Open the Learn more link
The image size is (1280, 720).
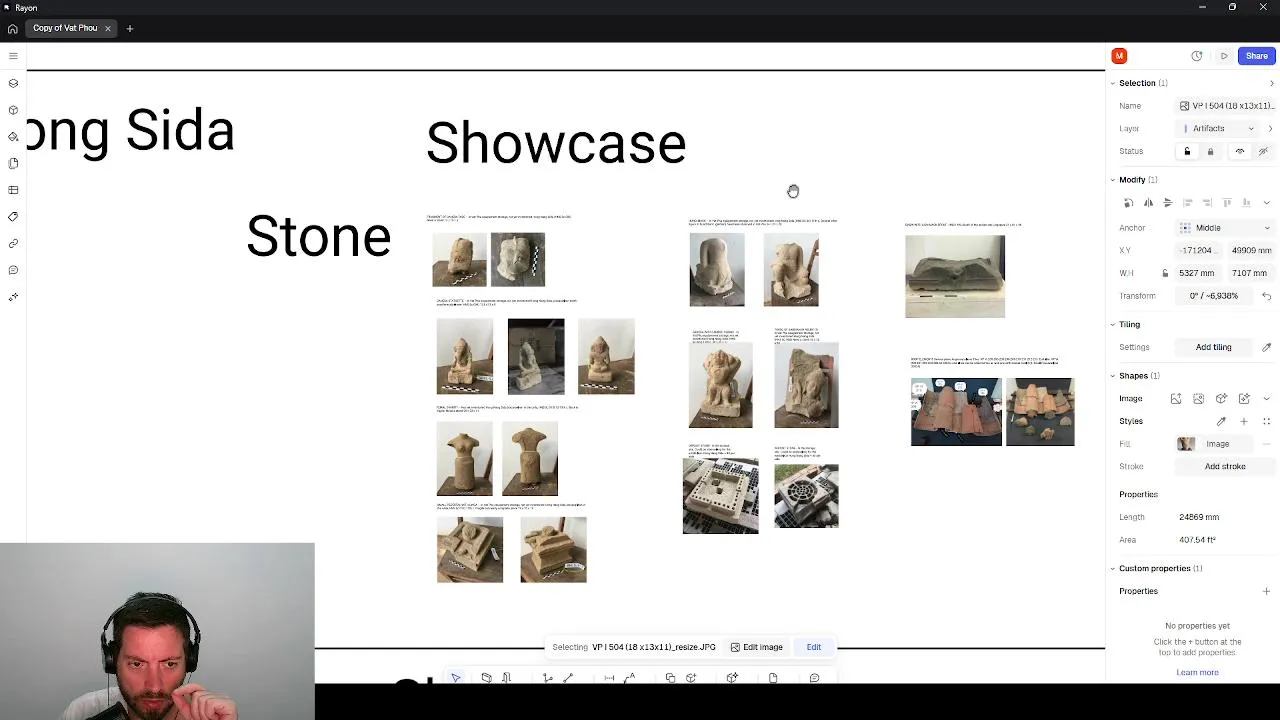(x=1197, y=672)
